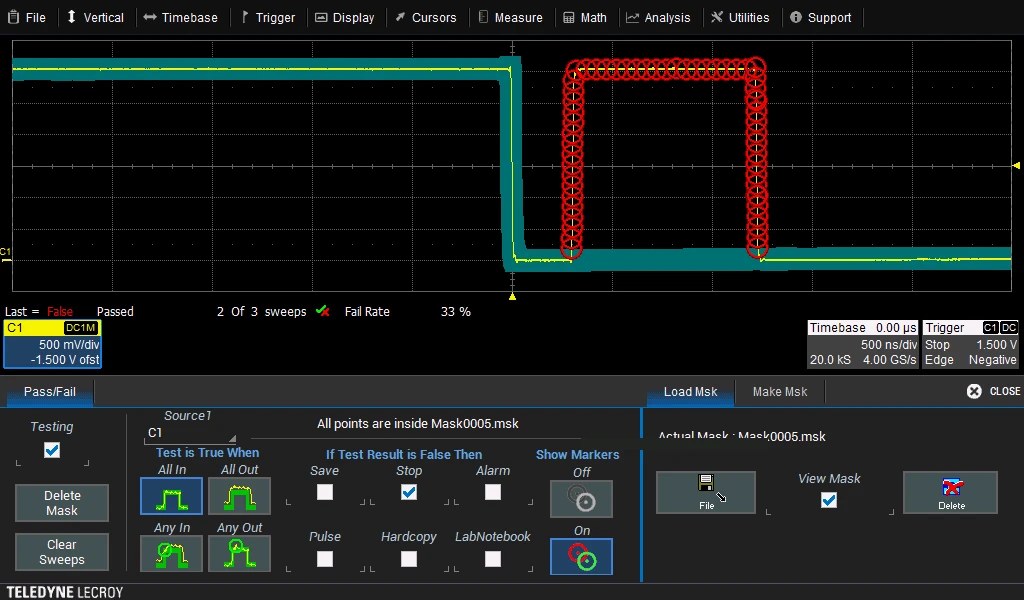Image resolution: width=1024 pixels, height=600 pixels.
Task: Switch to the Load Msk tab
Action: (x=690, y=392)
